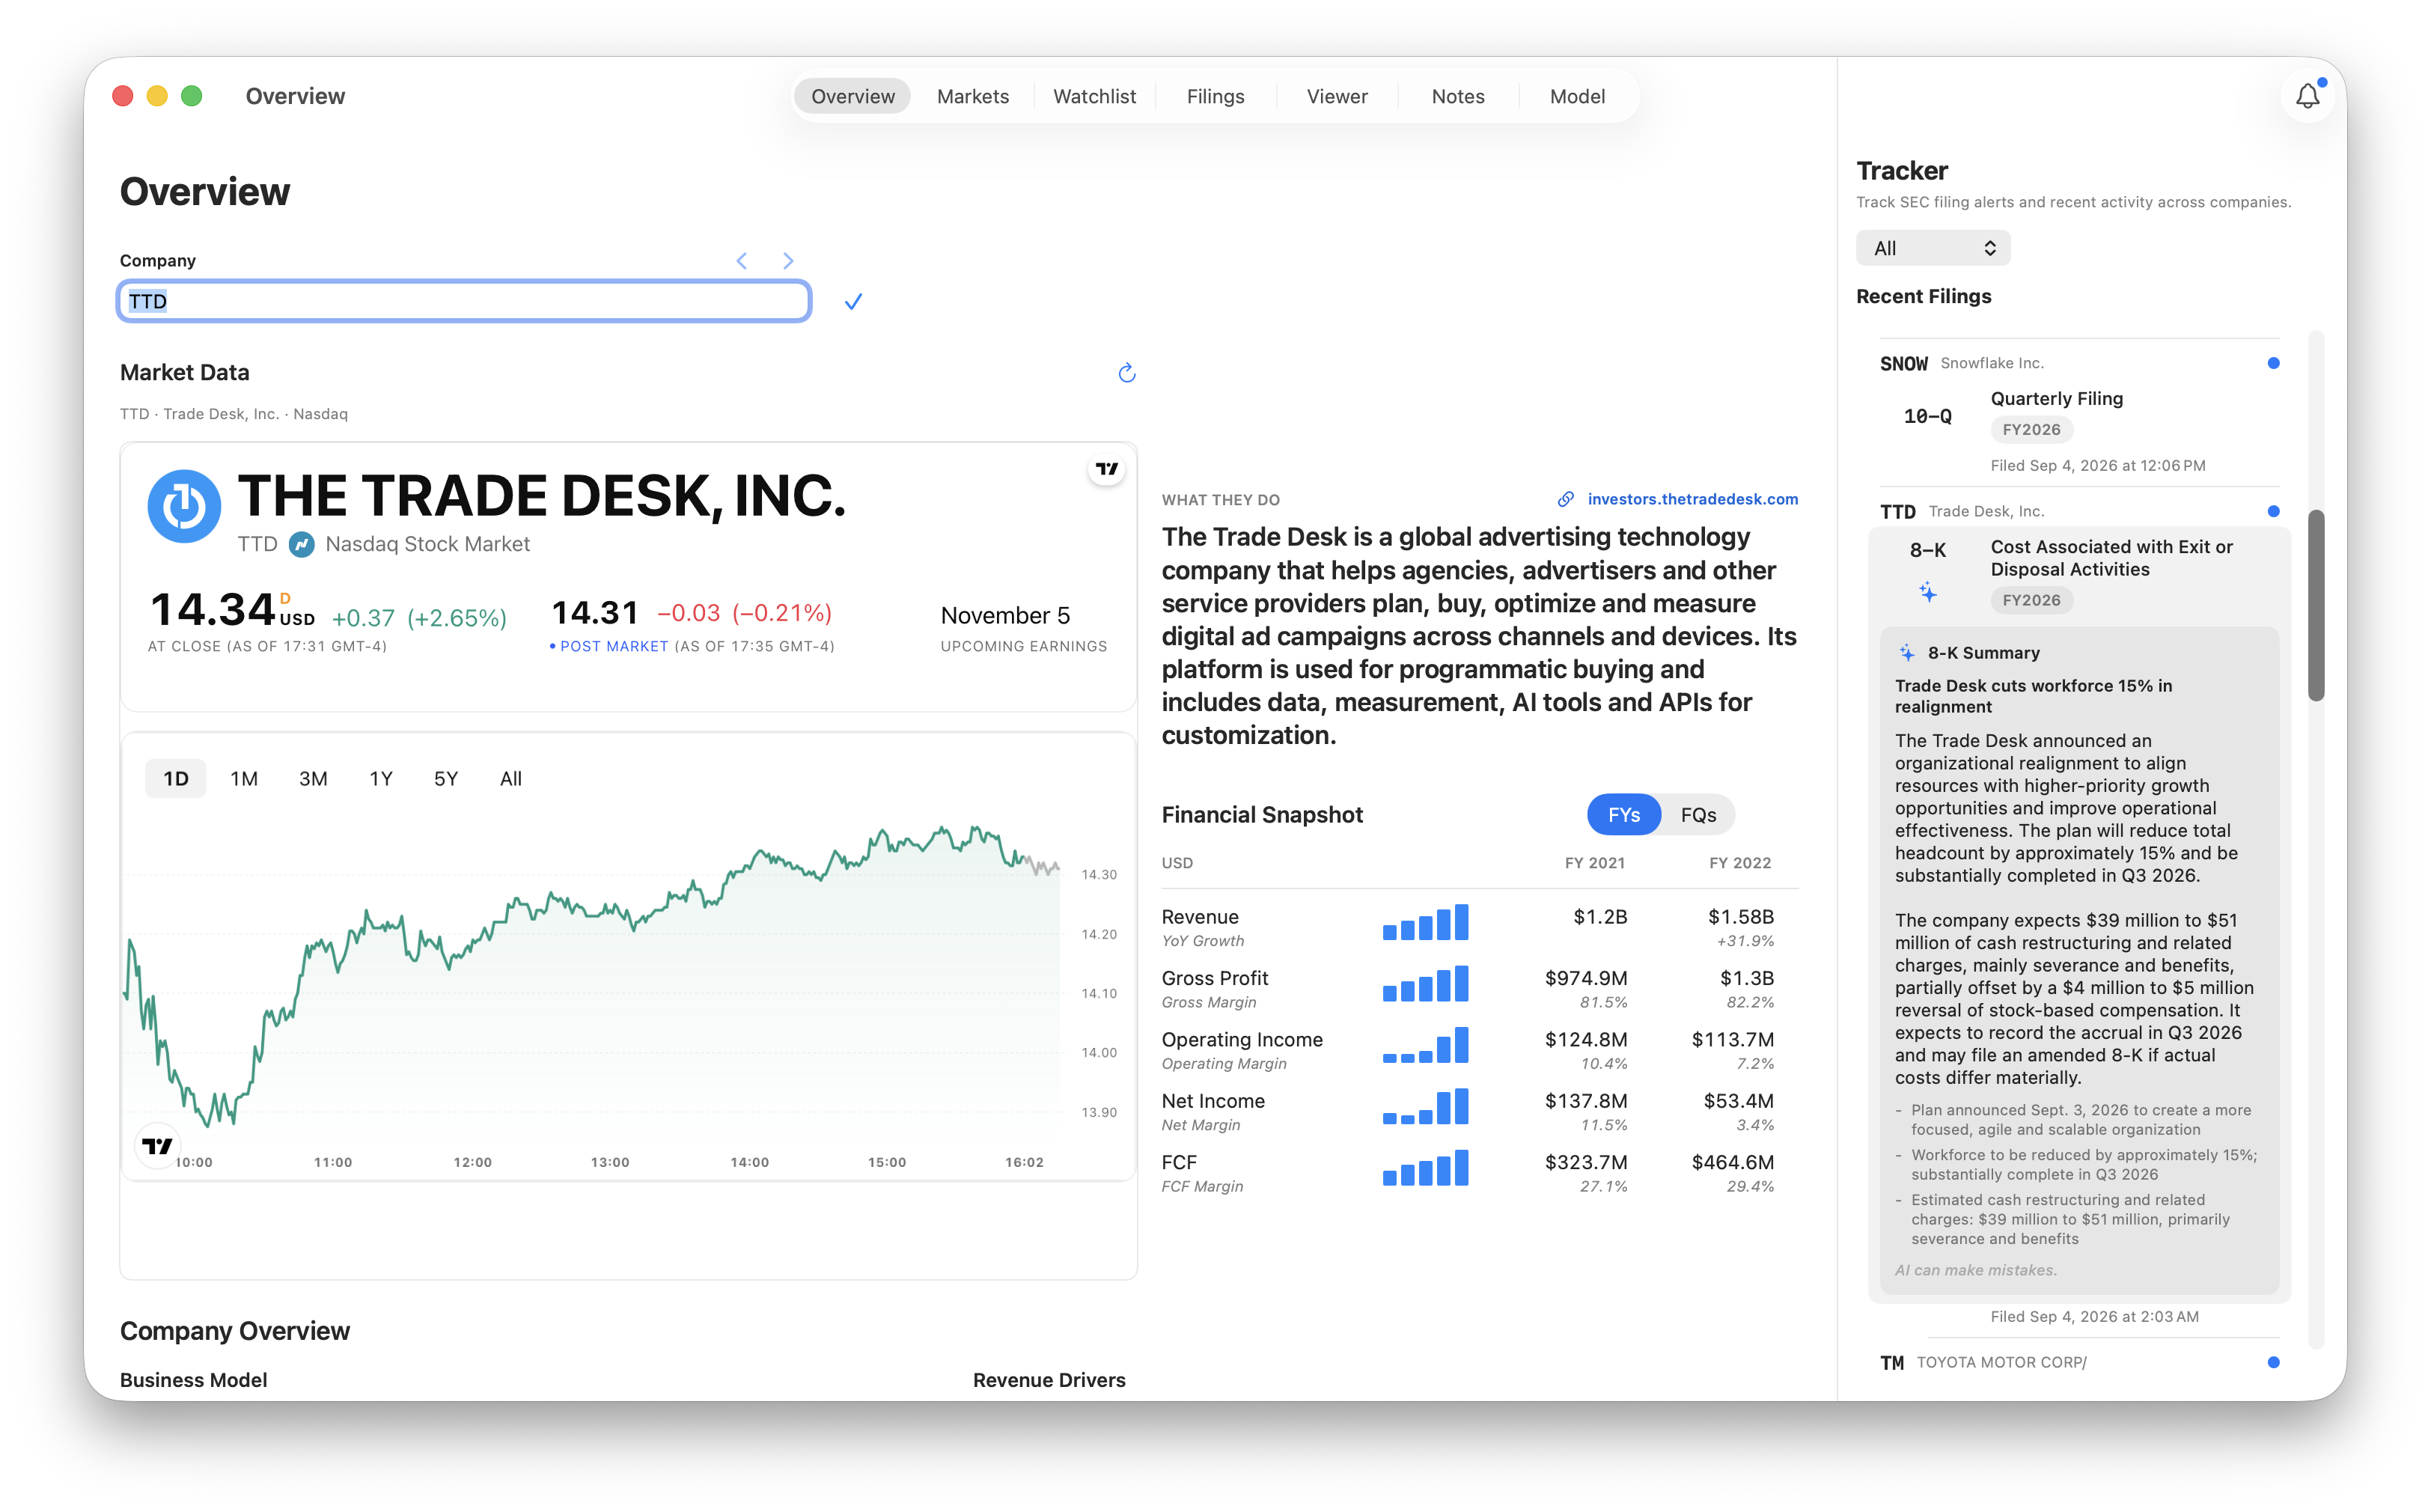This screenshot has height=1512, width=2431.
Task: Go to previous company arrow
Action: pos(742,261)
